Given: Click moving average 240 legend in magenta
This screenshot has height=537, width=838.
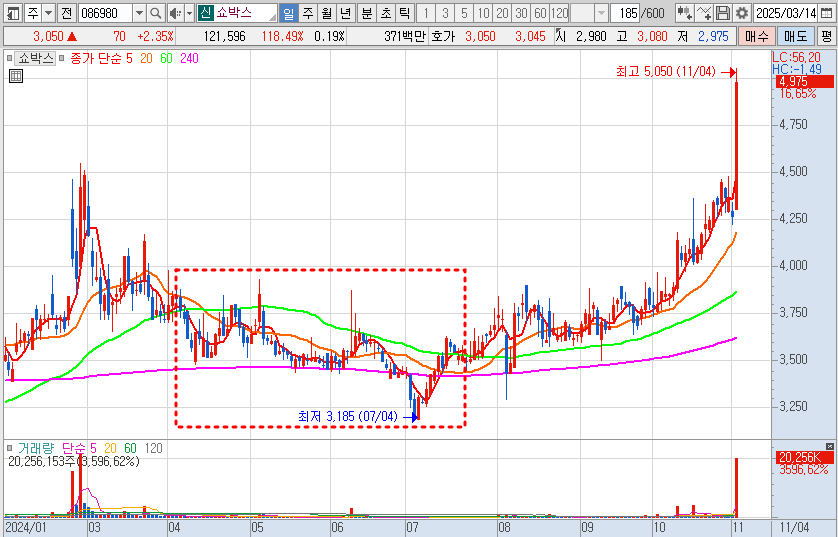Looking at the screenshot, I should [x=189, y=58].
